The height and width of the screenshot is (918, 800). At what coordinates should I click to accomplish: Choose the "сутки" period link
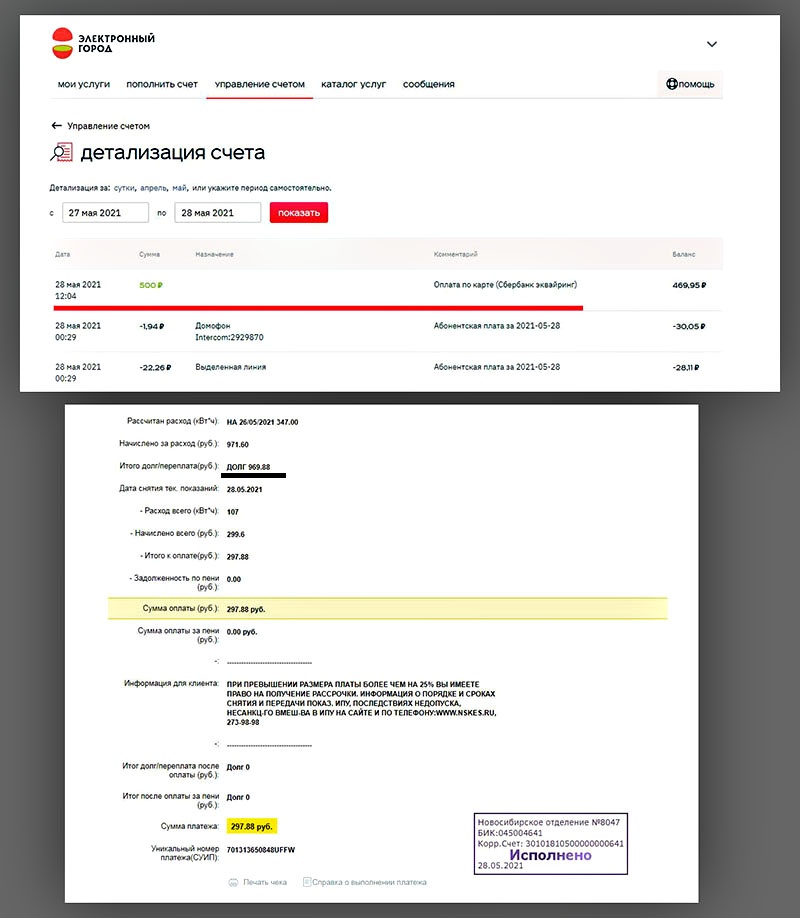(125, 188)
